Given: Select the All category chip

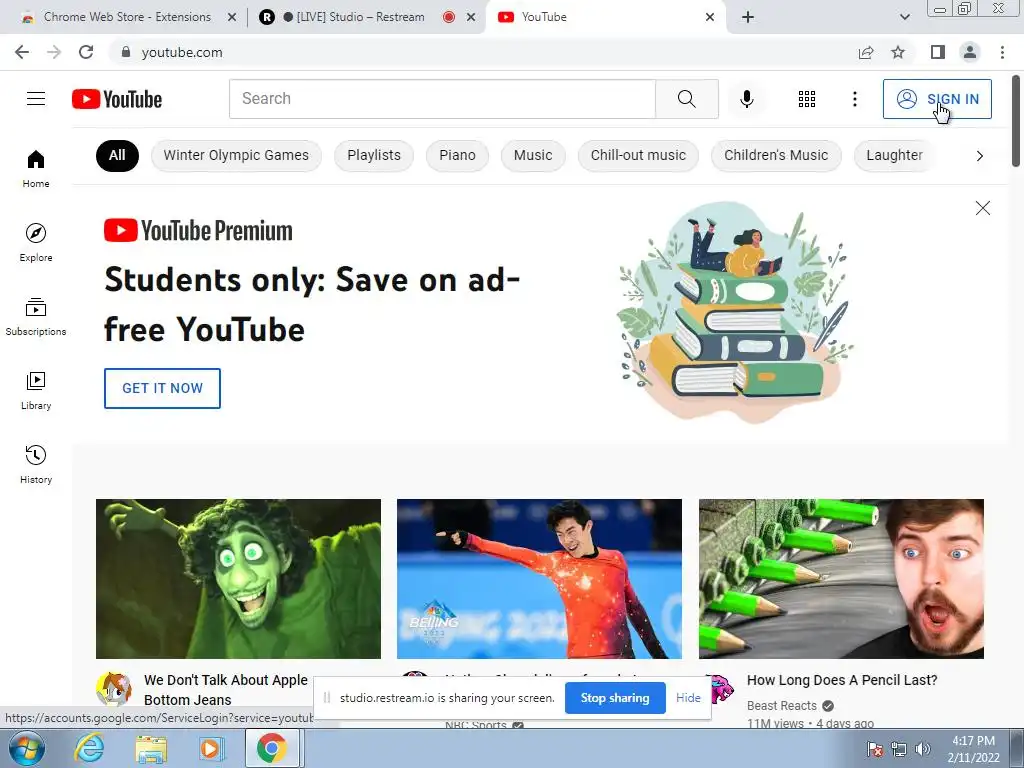Looking at the screenshot, I should pos(118,155).
